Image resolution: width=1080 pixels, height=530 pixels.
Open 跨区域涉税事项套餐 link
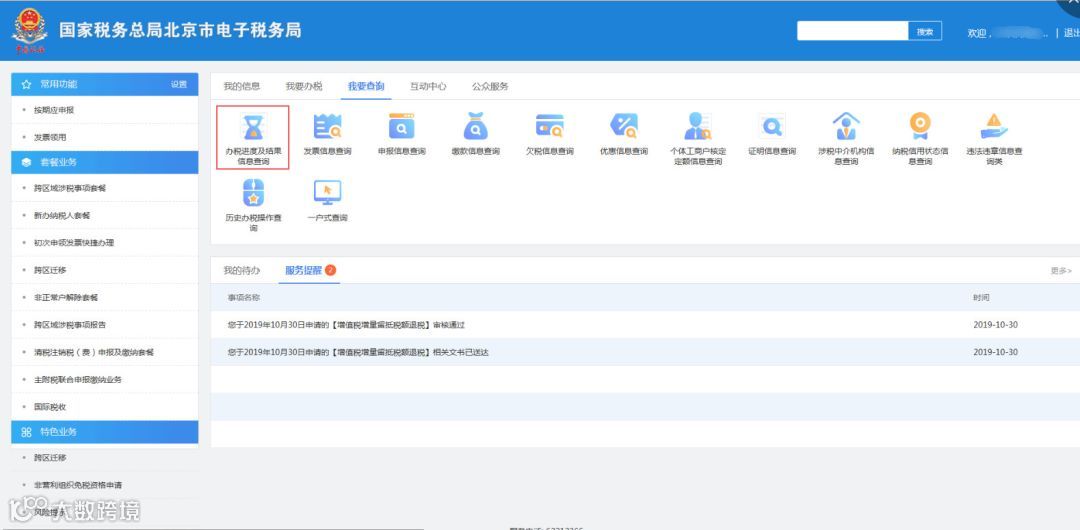coord(70,188)
